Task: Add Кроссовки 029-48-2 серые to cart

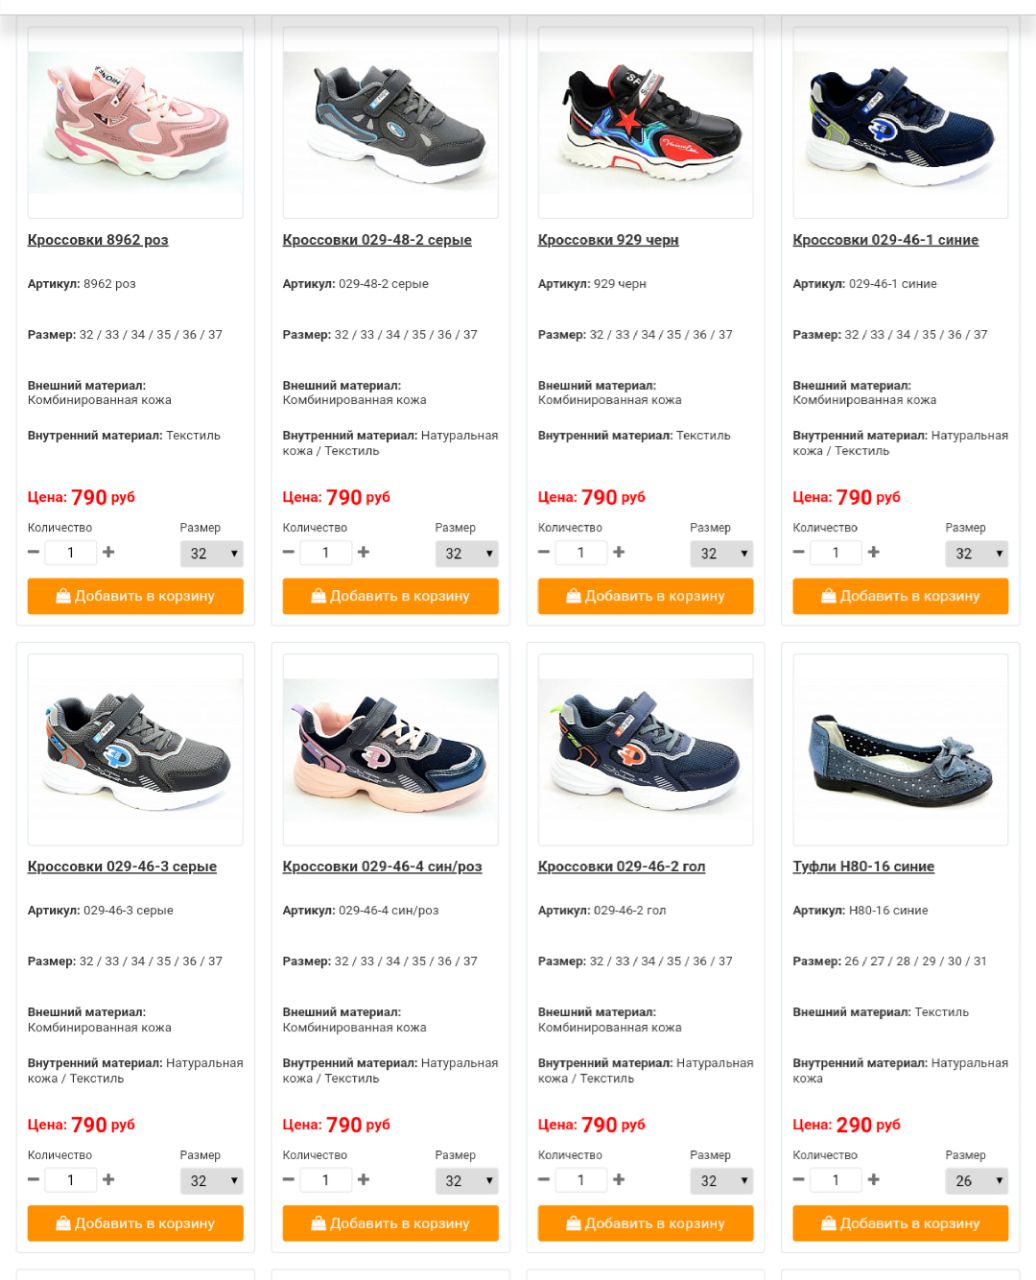Action: 390,596
